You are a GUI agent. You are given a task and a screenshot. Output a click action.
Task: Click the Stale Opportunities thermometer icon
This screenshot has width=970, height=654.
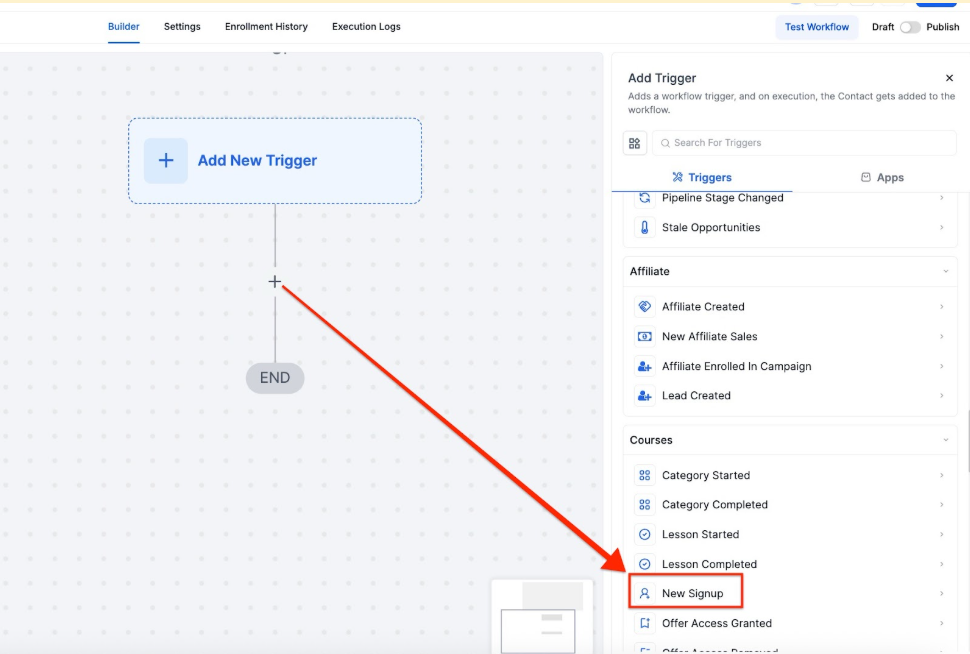pyautogui.click(x=645, y=228)
